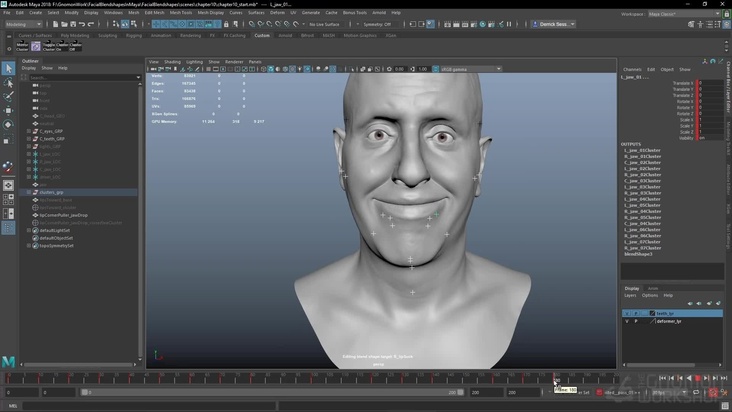Open the Outliner search filter dropdown arrow
This screenshot has height=412, width=732.
tap(138, 77)
